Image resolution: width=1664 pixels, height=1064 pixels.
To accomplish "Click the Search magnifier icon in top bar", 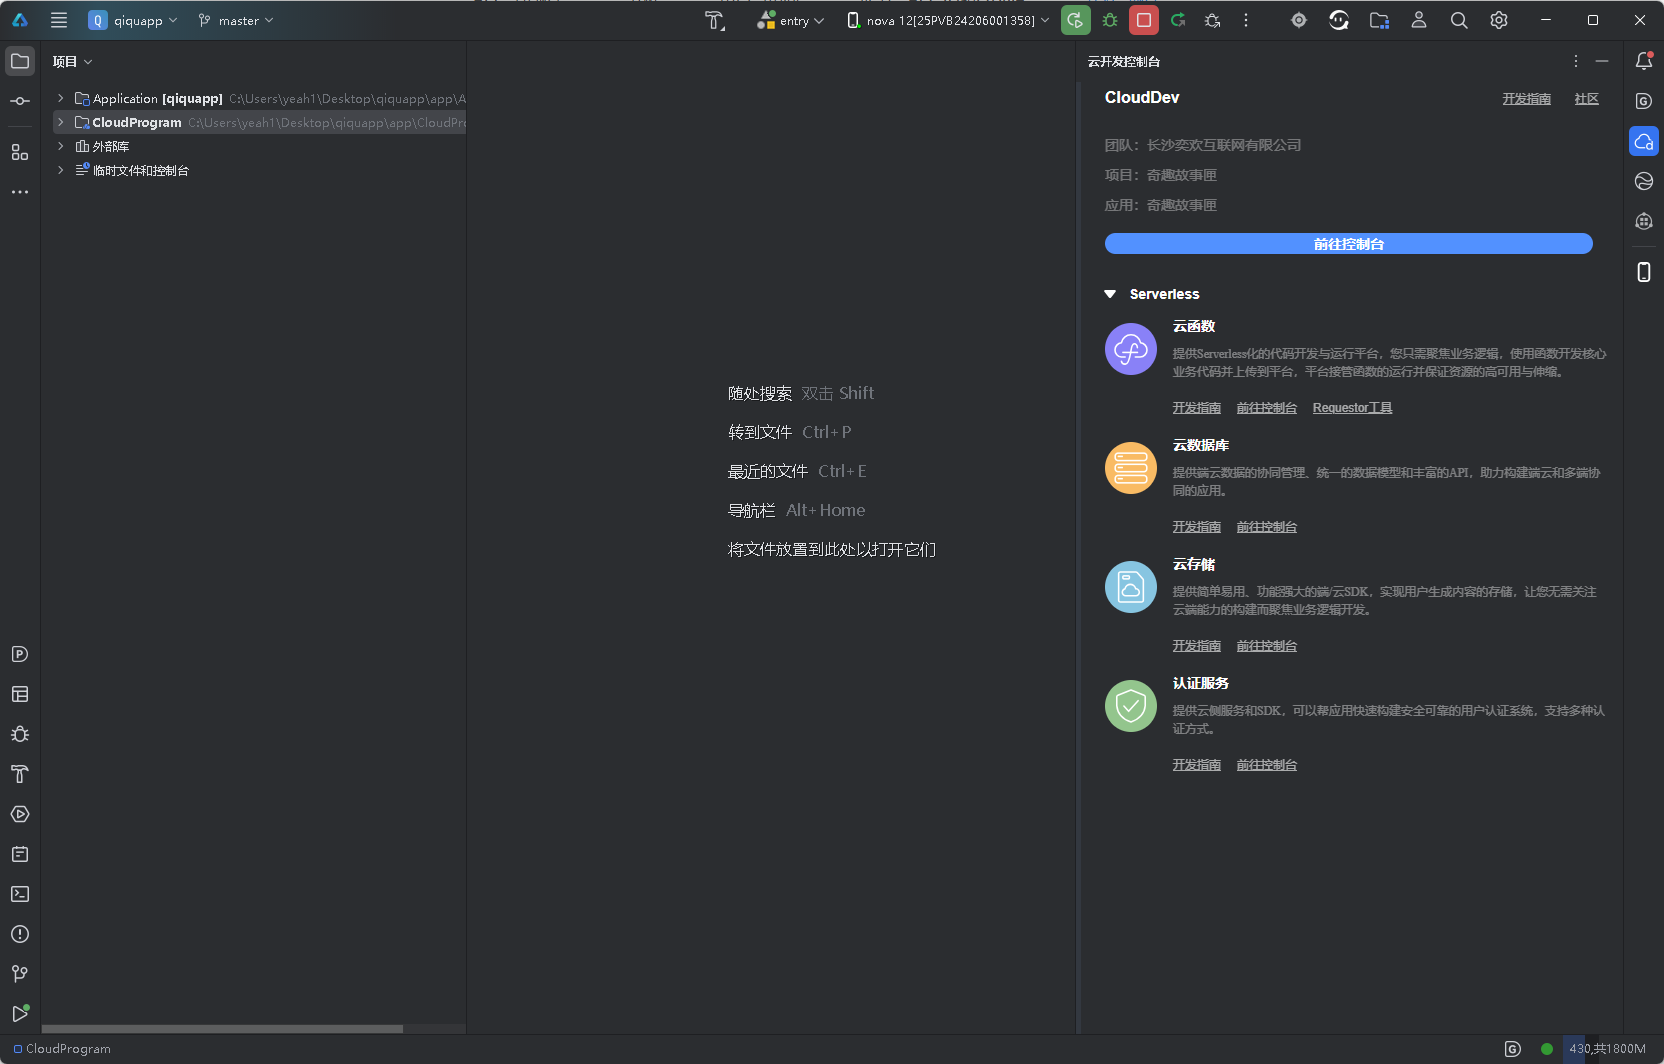I will (1459, 20).
